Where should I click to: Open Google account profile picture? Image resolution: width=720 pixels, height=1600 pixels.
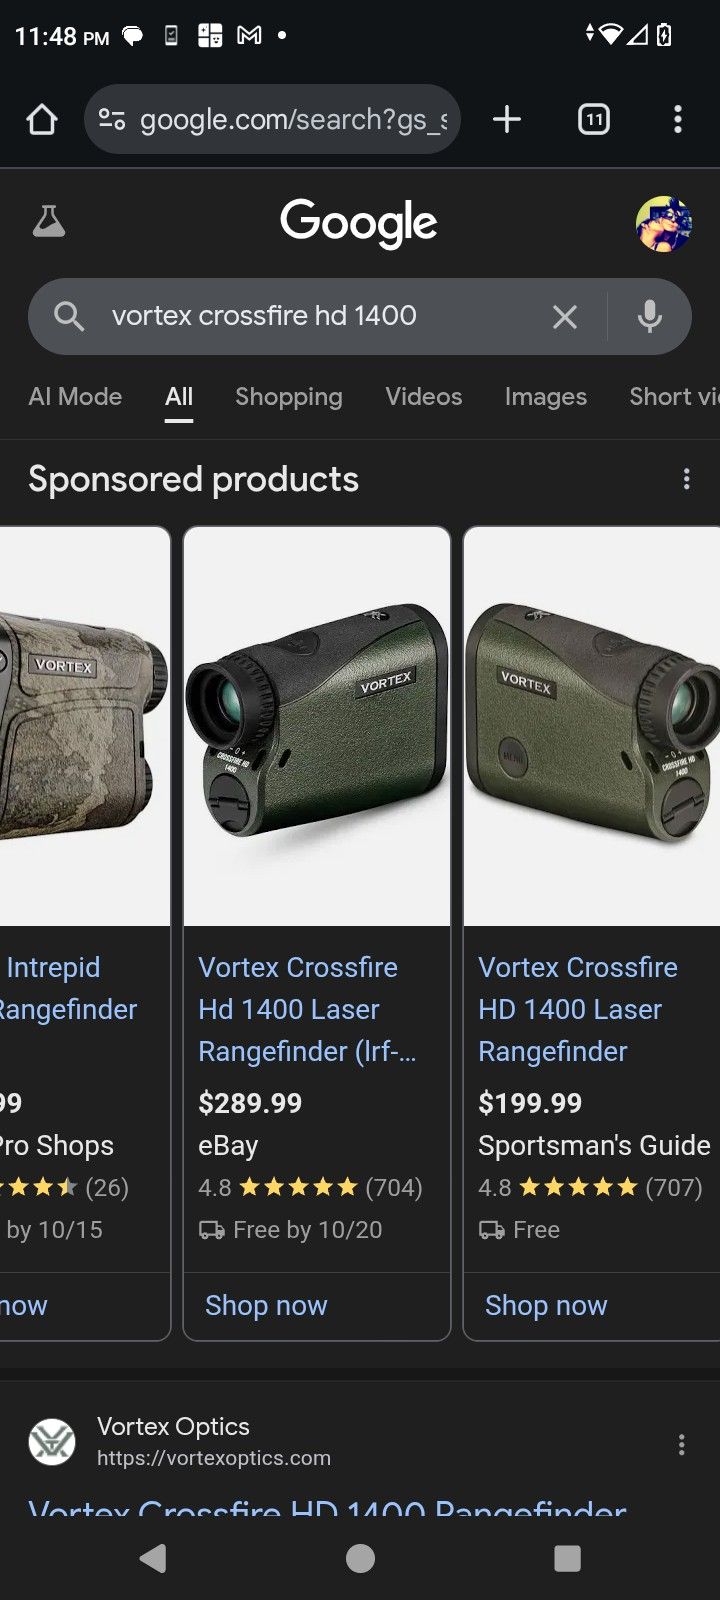tap(664, 223)
